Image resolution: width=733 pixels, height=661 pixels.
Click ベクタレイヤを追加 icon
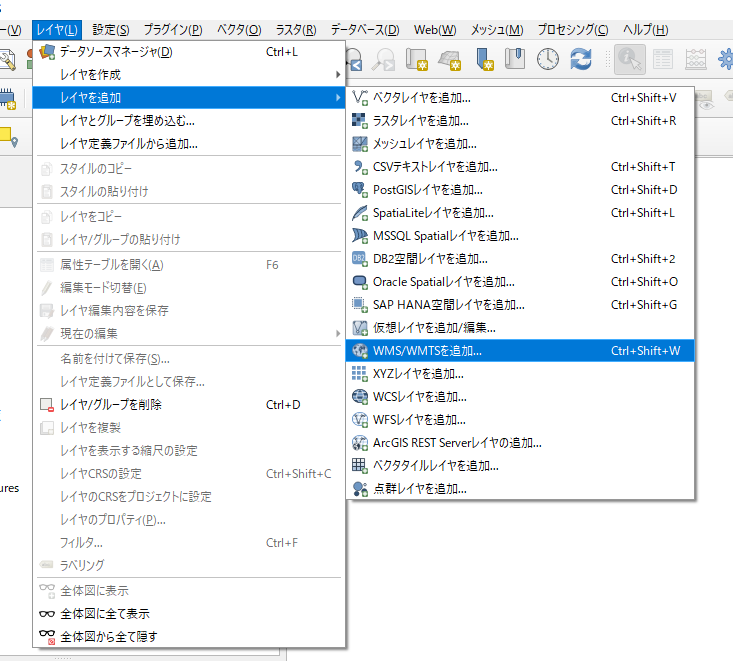tap(359, 98)
